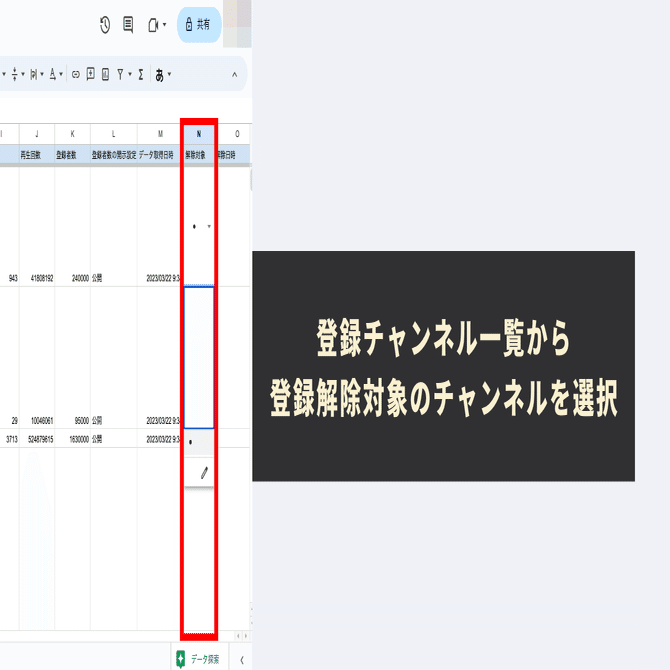Click the データ取得日時 header cell
This screenshot has height=670, width=670.
tap(160, 155)
